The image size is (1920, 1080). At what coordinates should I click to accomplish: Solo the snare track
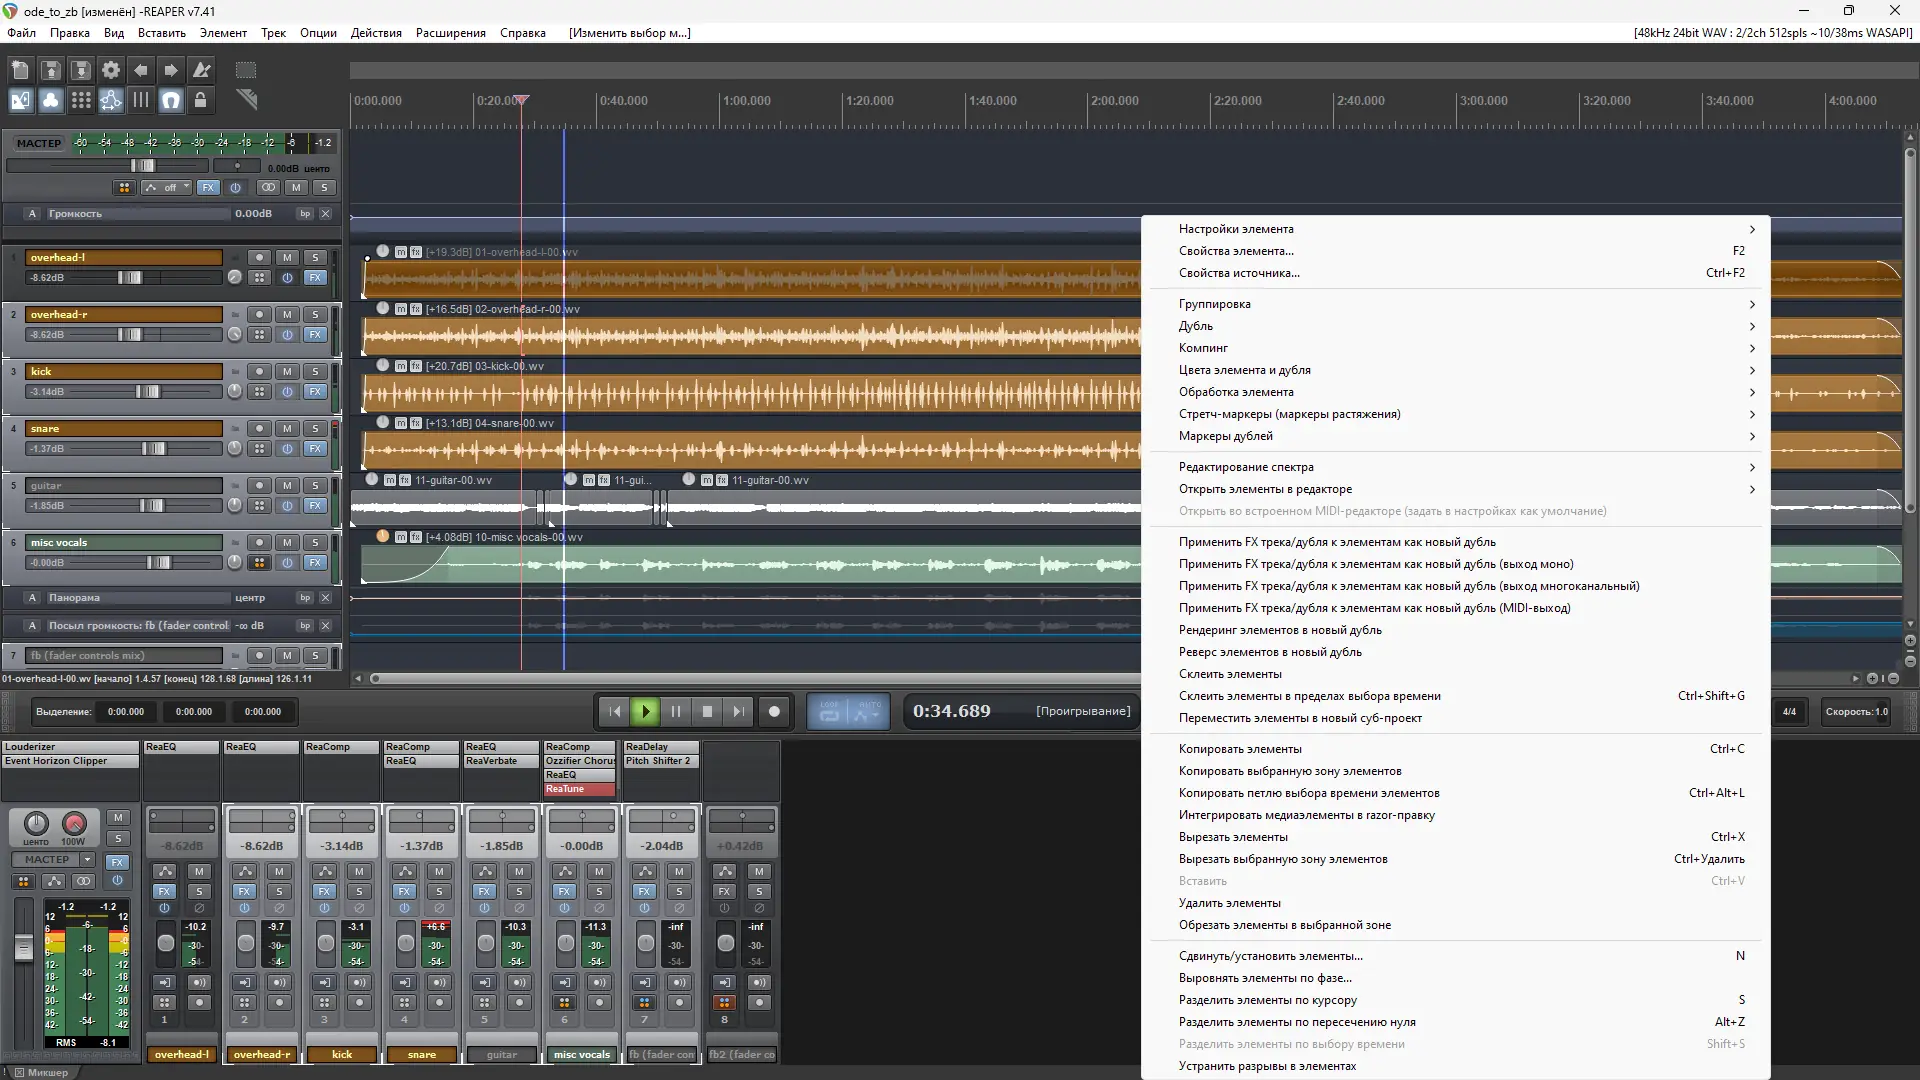tap(315, 428)
